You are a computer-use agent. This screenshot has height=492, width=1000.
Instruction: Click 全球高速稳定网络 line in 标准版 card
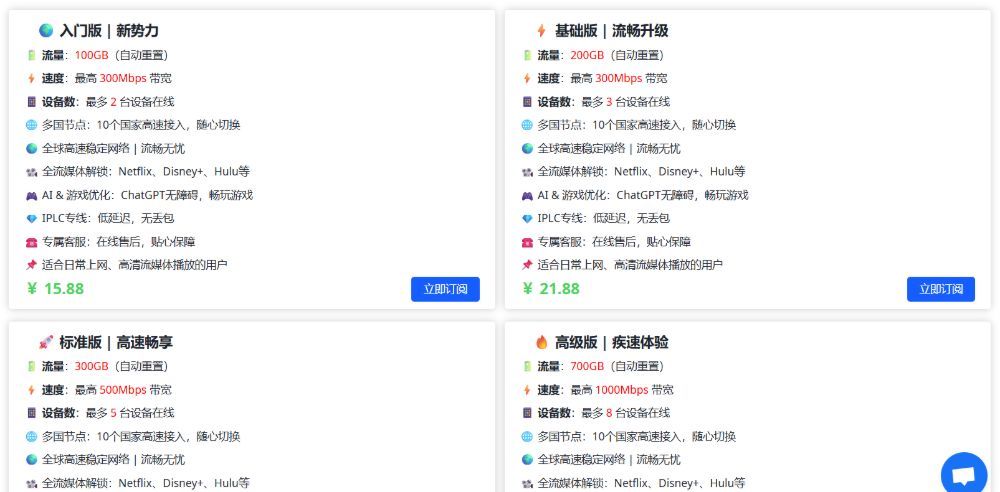pyautogui.click(x=114, y=459)
